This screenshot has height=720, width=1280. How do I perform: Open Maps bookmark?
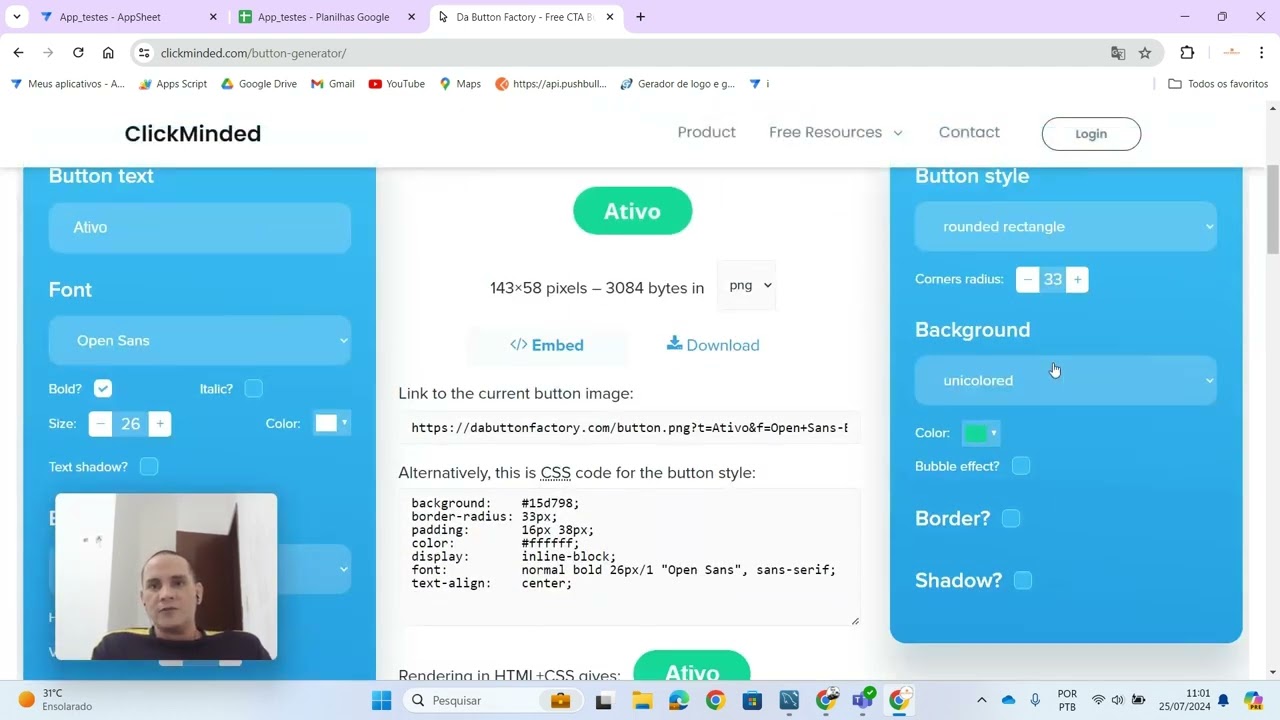[x=460, y=84]
